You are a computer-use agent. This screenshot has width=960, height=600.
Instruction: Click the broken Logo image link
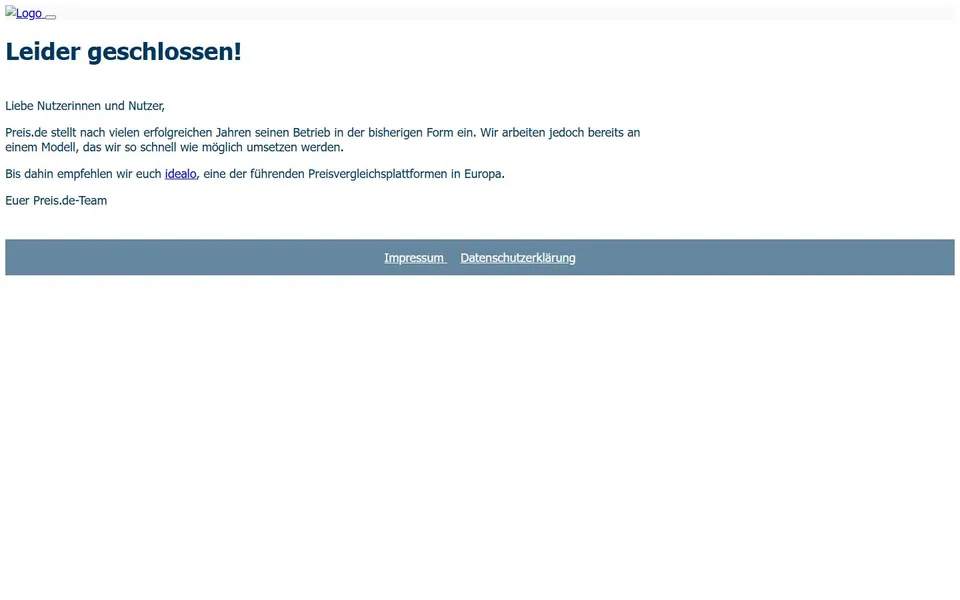point(24,13)
